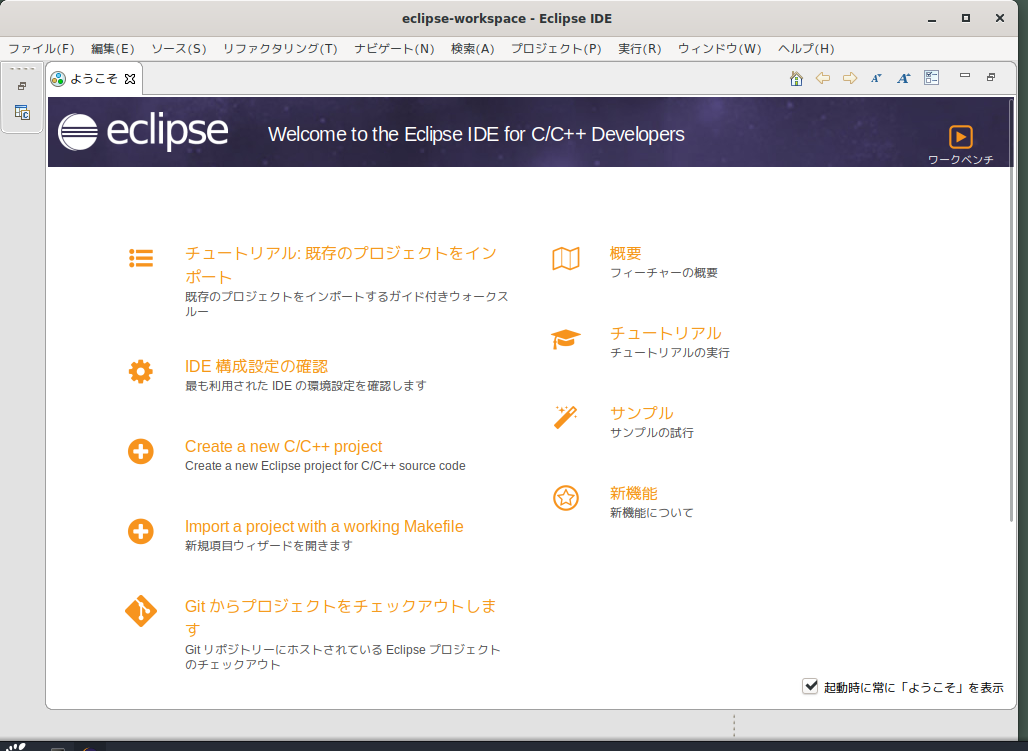Follow the Create a new C/C++ project link
This screenshot has height=751, width=1028.
pos(283,446)
